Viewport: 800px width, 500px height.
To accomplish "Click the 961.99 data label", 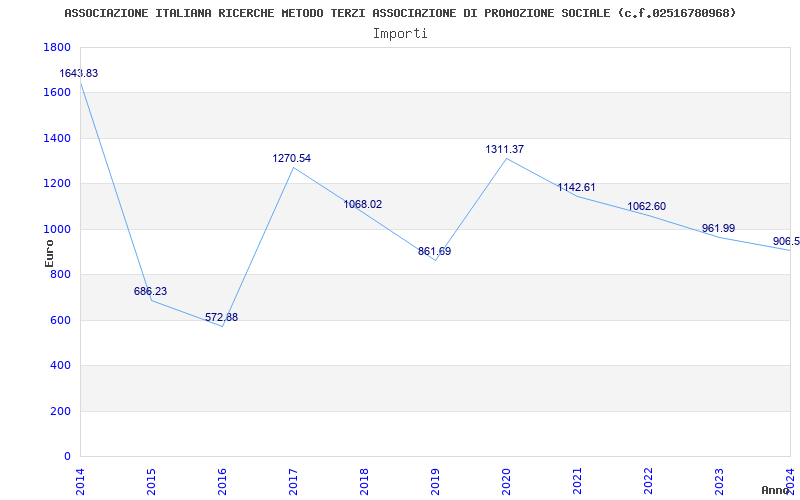I will click(x=718, y=229).
